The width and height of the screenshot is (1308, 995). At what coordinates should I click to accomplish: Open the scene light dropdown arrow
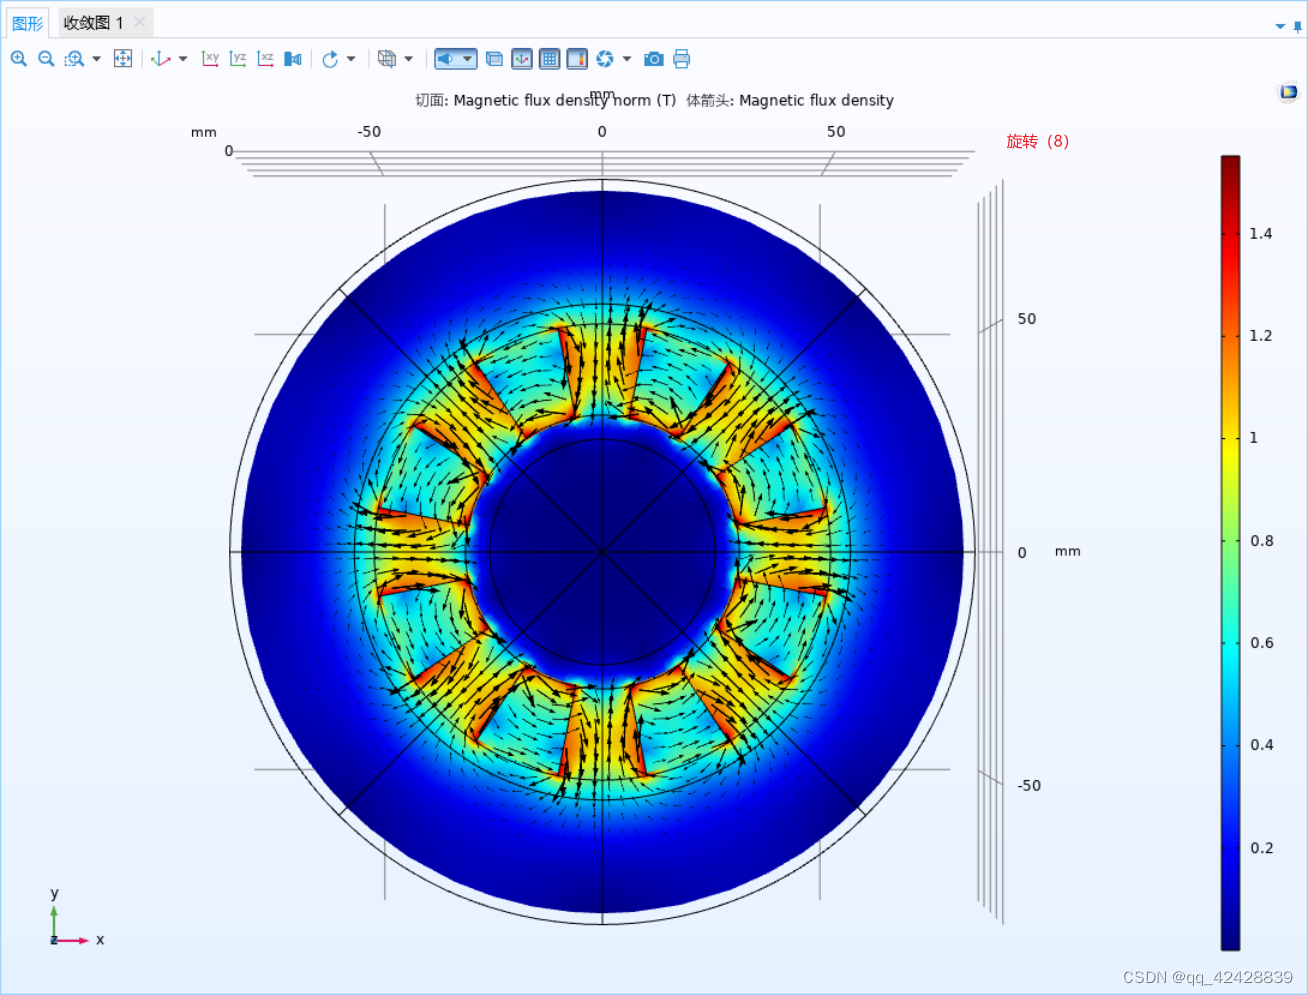point(467,59)
